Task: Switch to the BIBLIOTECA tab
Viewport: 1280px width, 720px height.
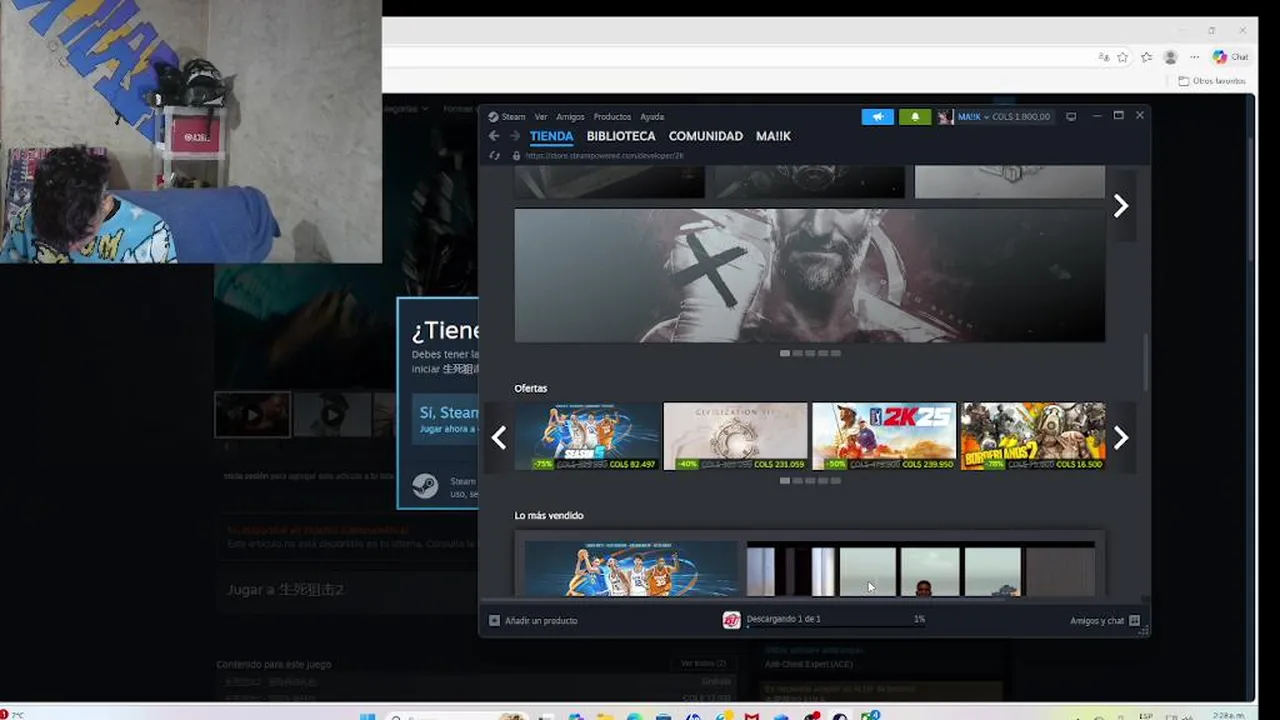Action: [621, 136]
